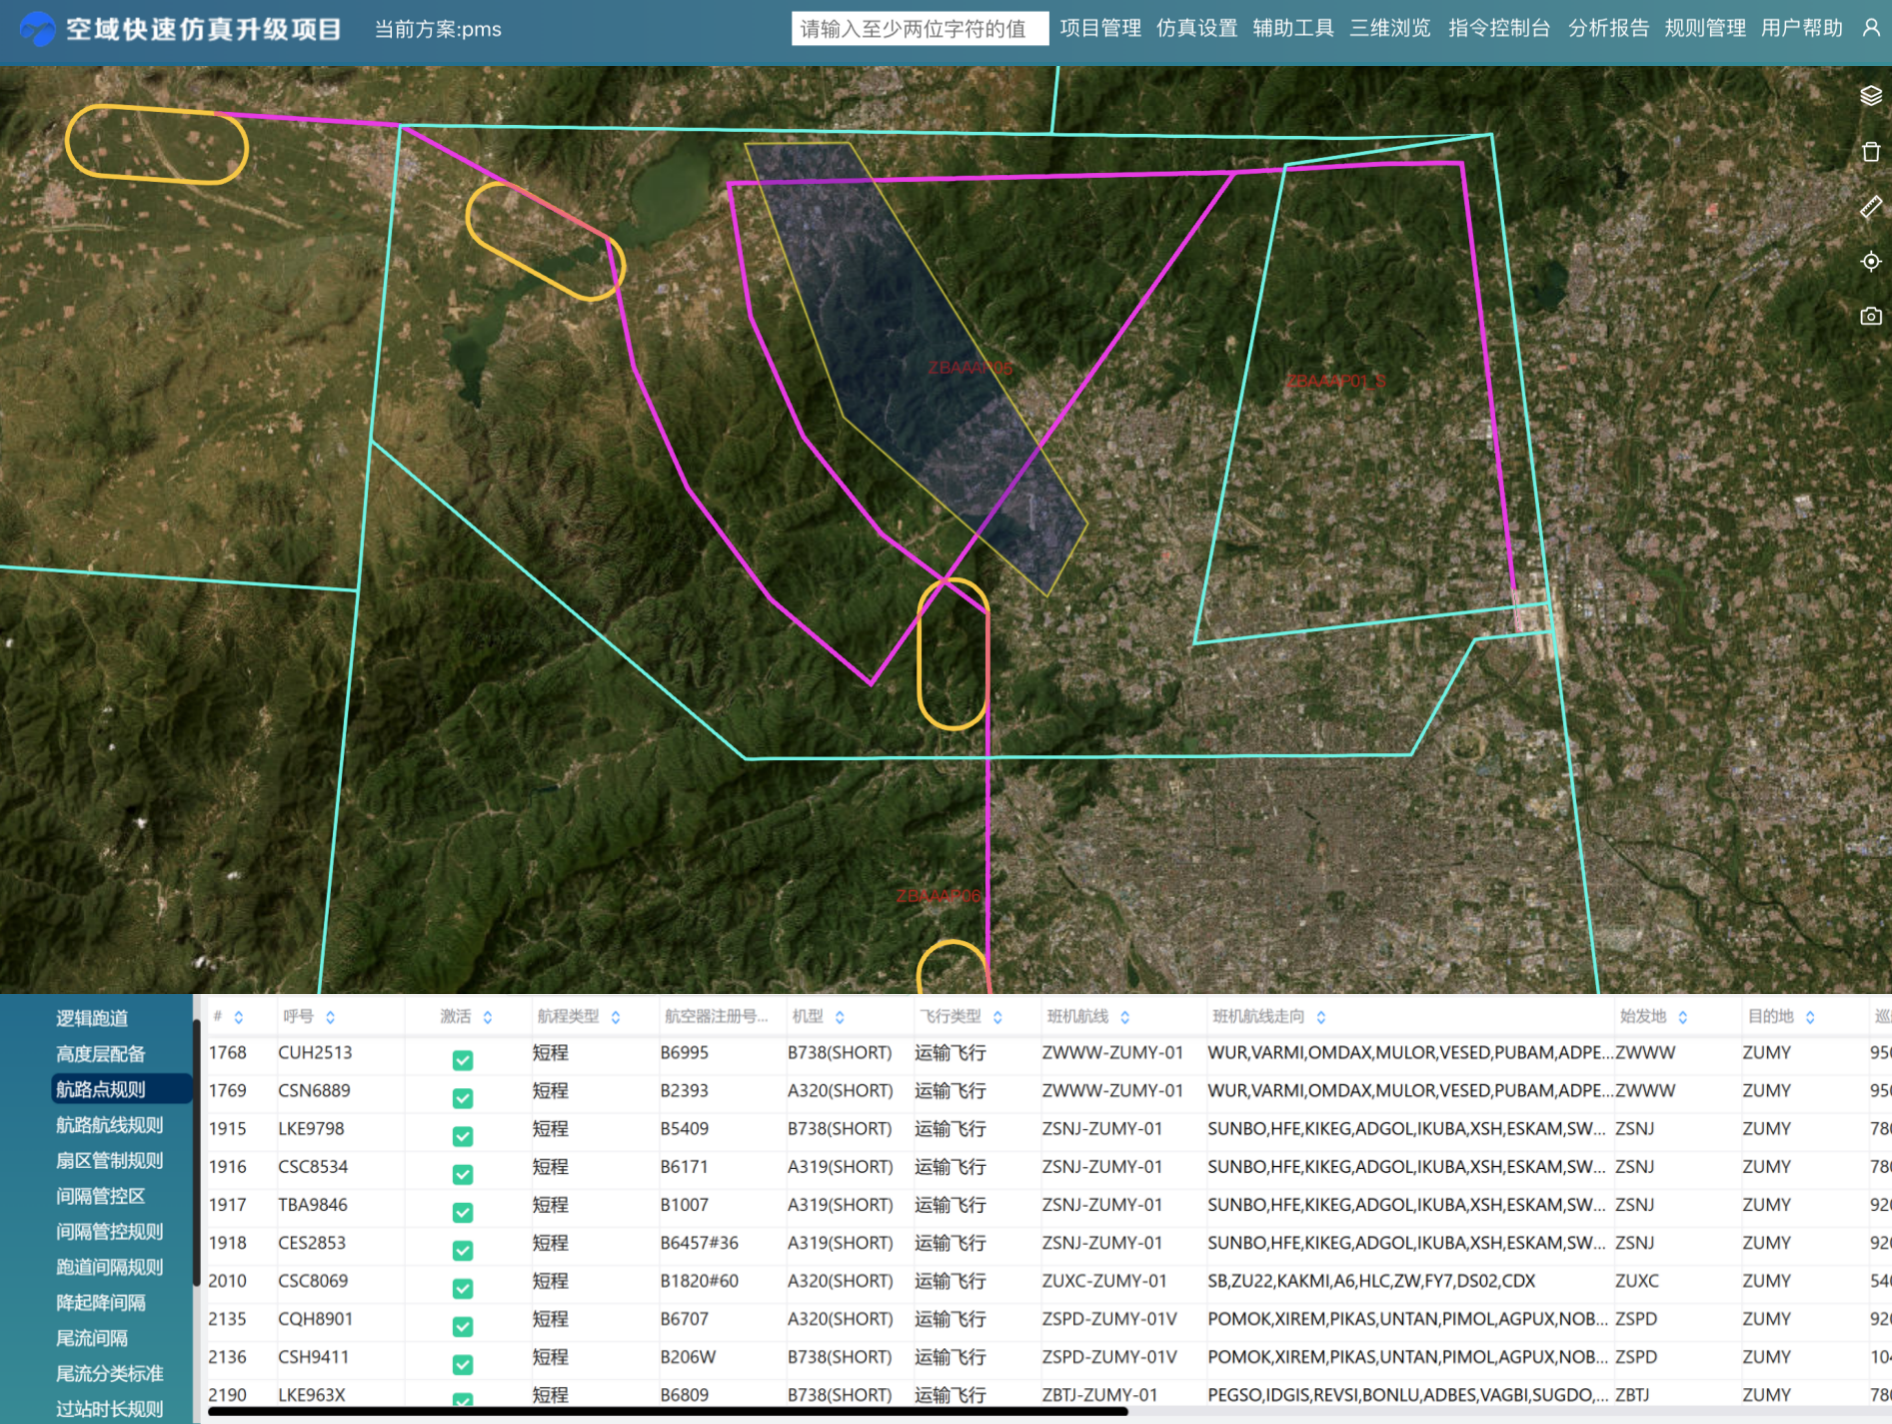The width and height of the screenshot is (1892, 1424).
Task: Open the map layers icon
Action: pos(1870,96)
